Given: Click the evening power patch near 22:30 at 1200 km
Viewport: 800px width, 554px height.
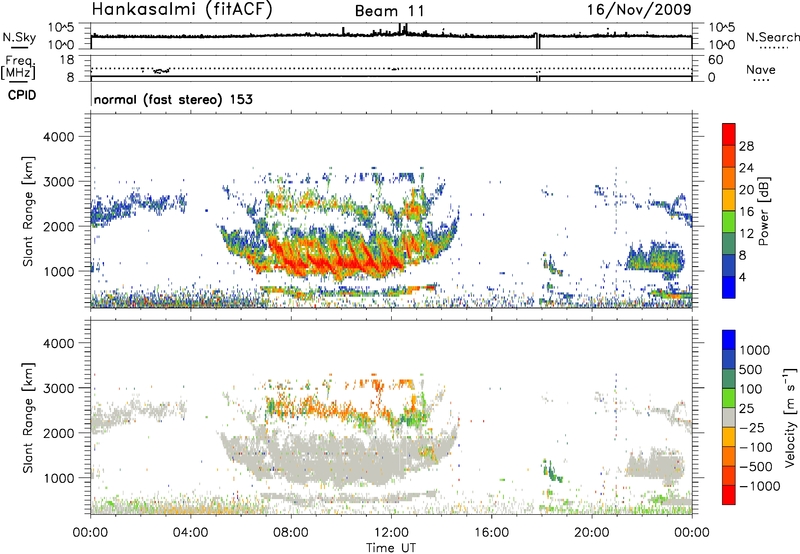Looking at the screenshot, I should (x=656, y=258).
